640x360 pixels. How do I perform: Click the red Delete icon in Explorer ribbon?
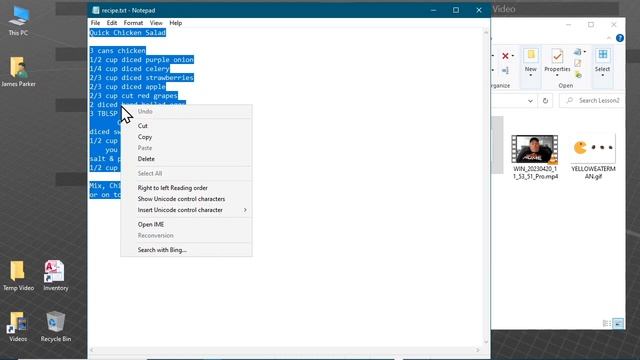tap(505, 56)
